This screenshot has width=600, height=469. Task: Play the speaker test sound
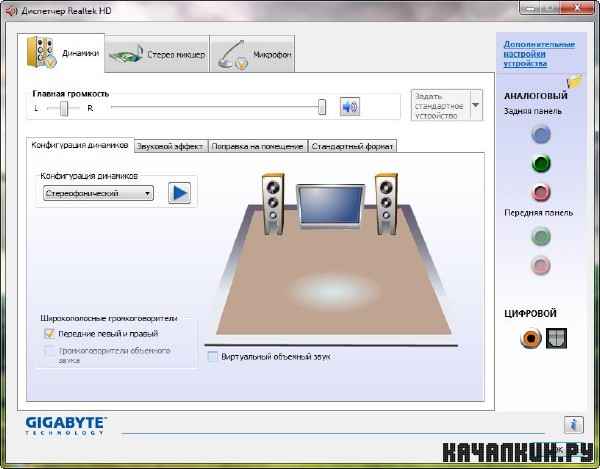click(179, 193)
